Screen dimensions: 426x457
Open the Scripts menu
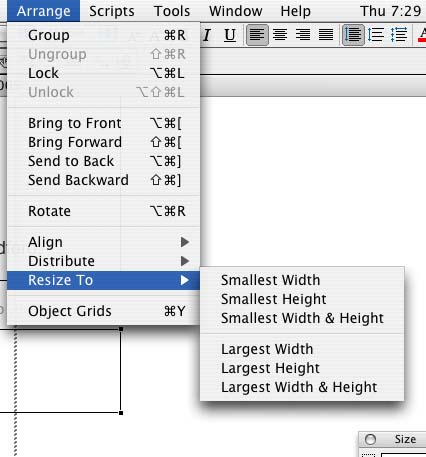[112, 11]
